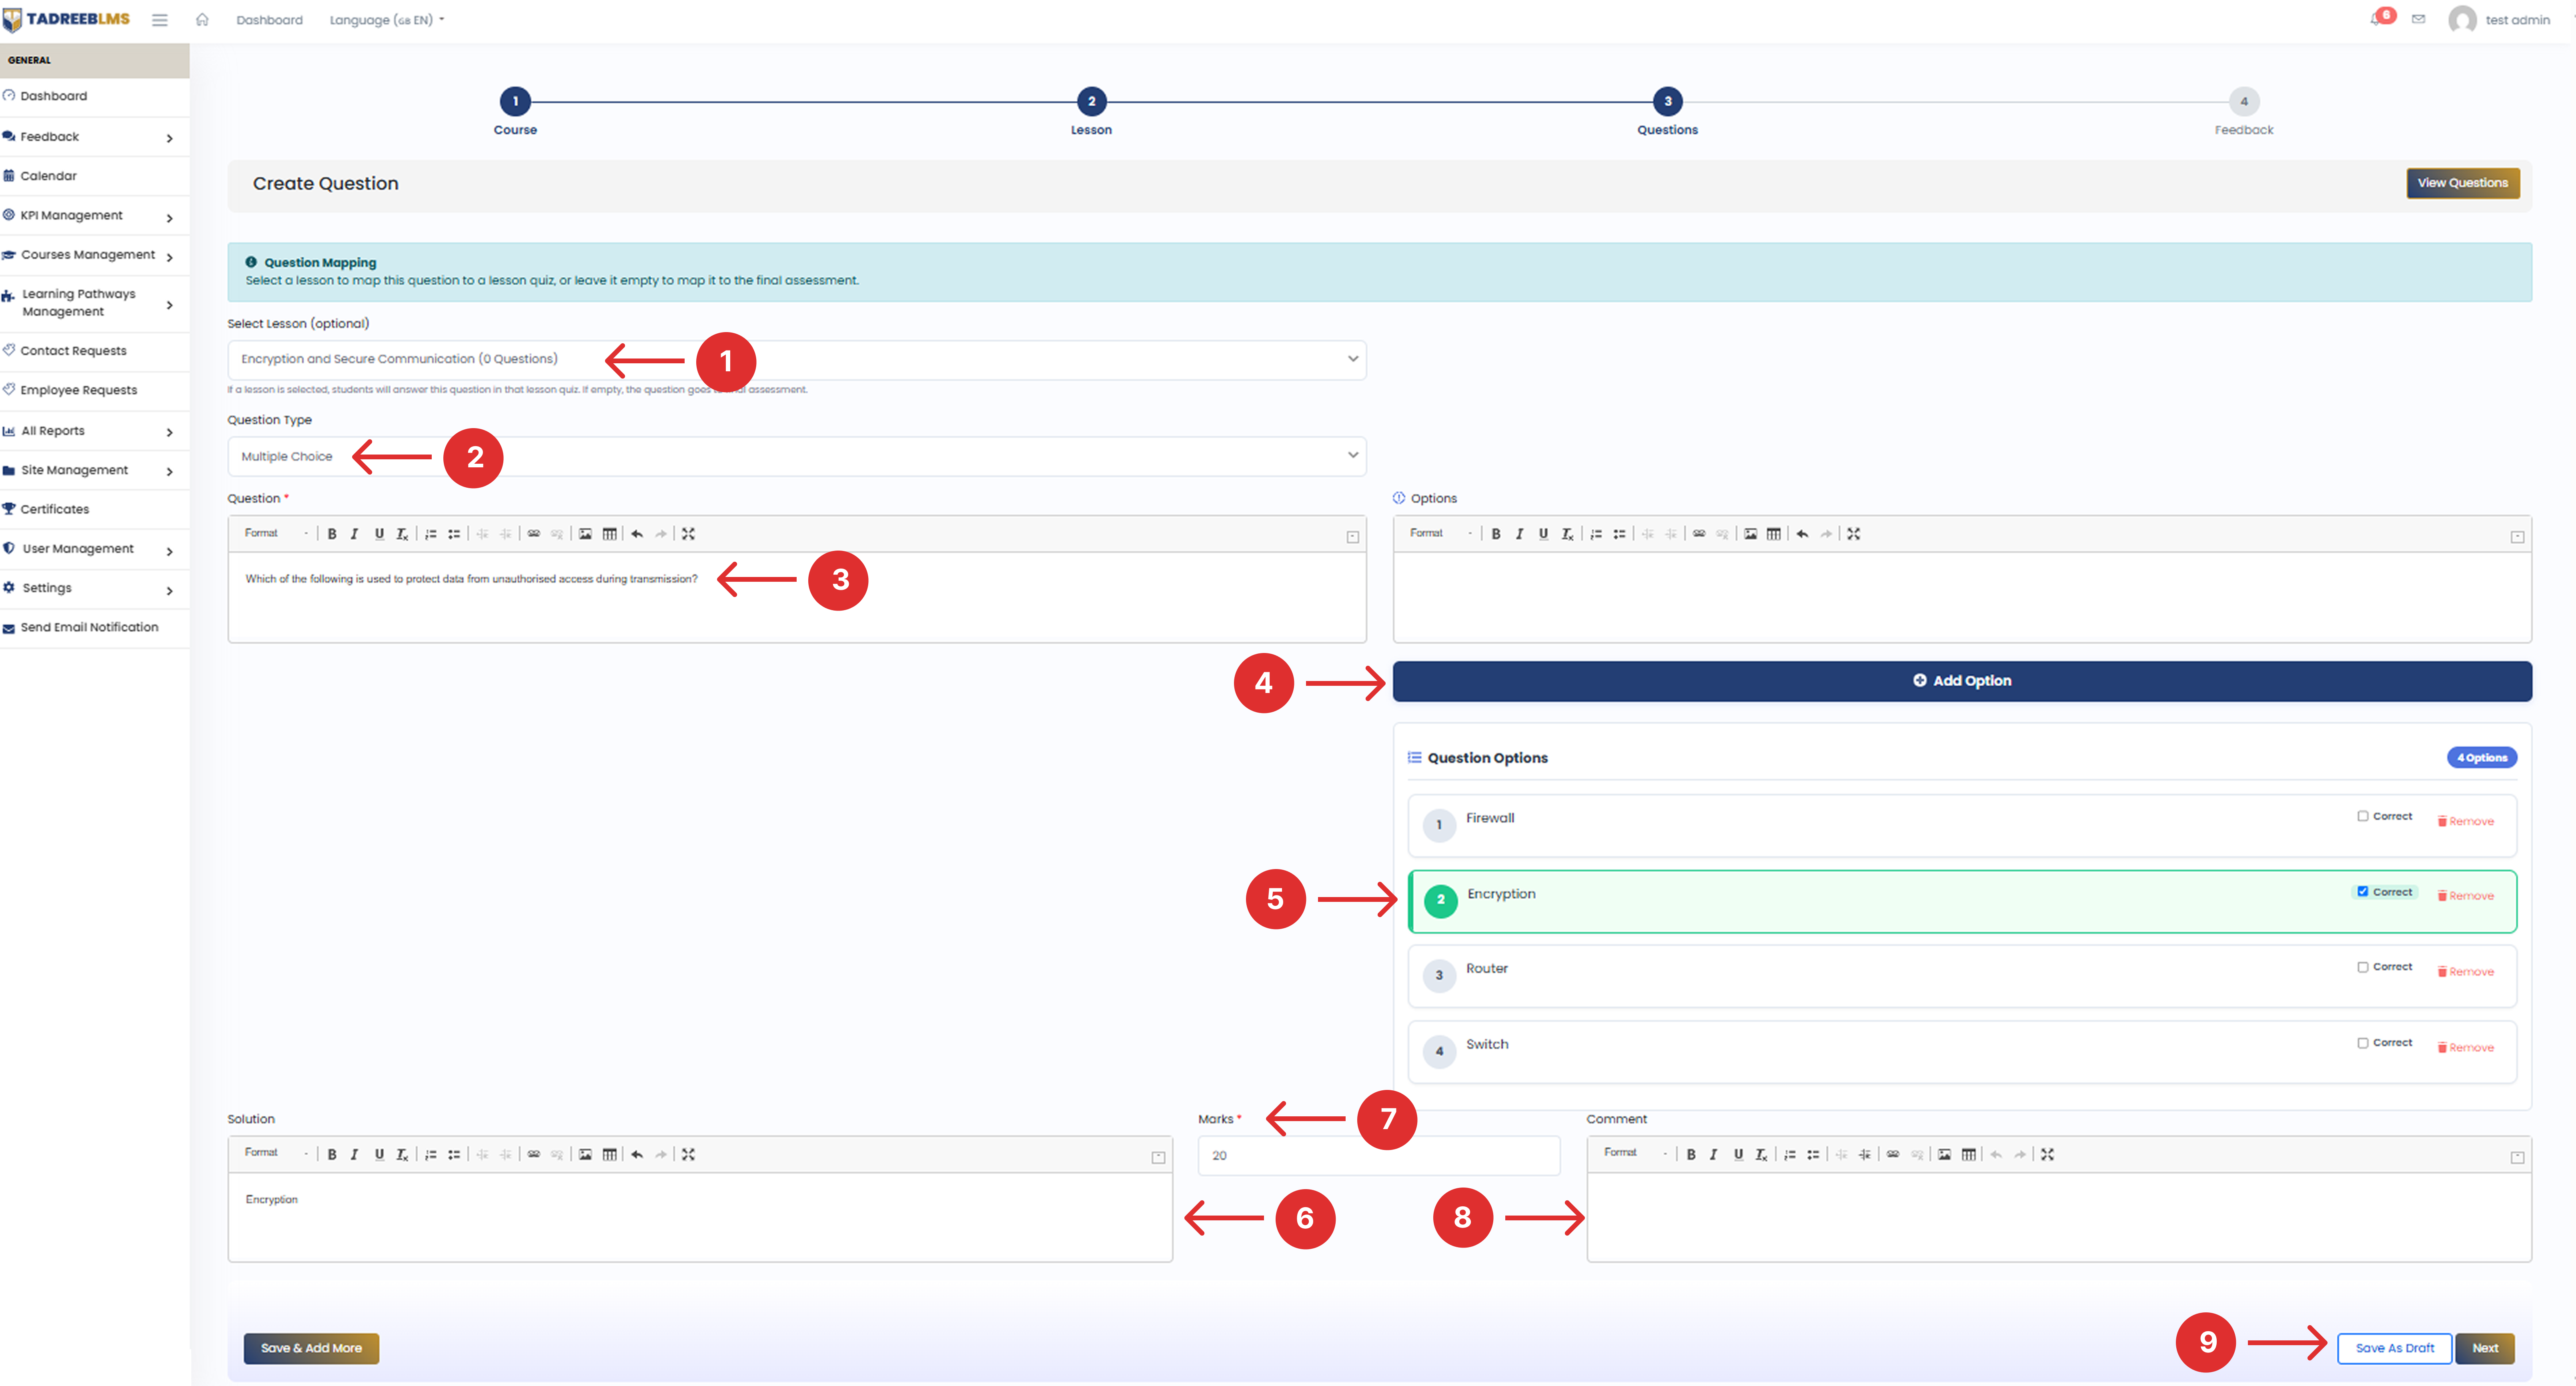Click the Add Option button
This screenshot has width=2576, height=1386.
click(1962, 681)
